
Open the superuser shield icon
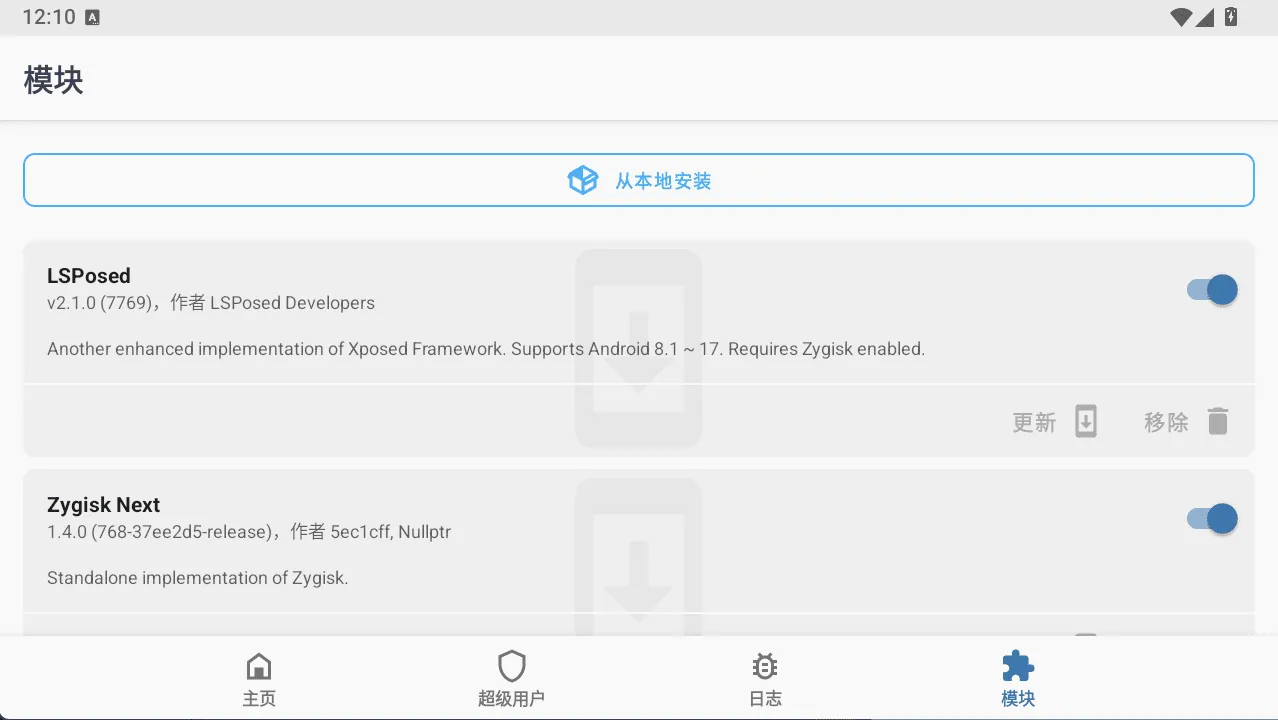click(512, 666)
